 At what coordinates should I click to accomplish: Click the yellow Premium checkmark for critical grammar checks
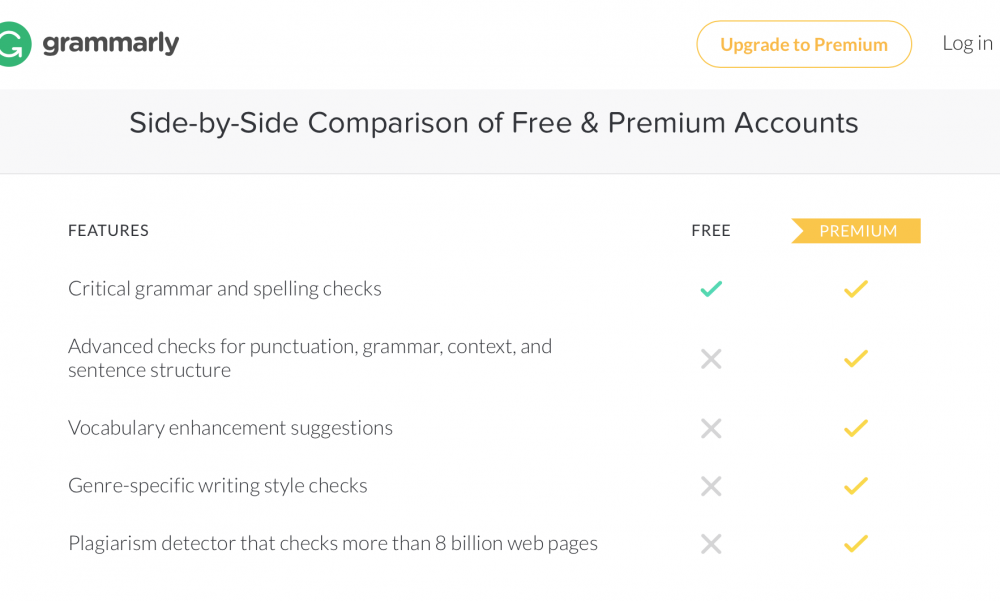tap(856, 289)
